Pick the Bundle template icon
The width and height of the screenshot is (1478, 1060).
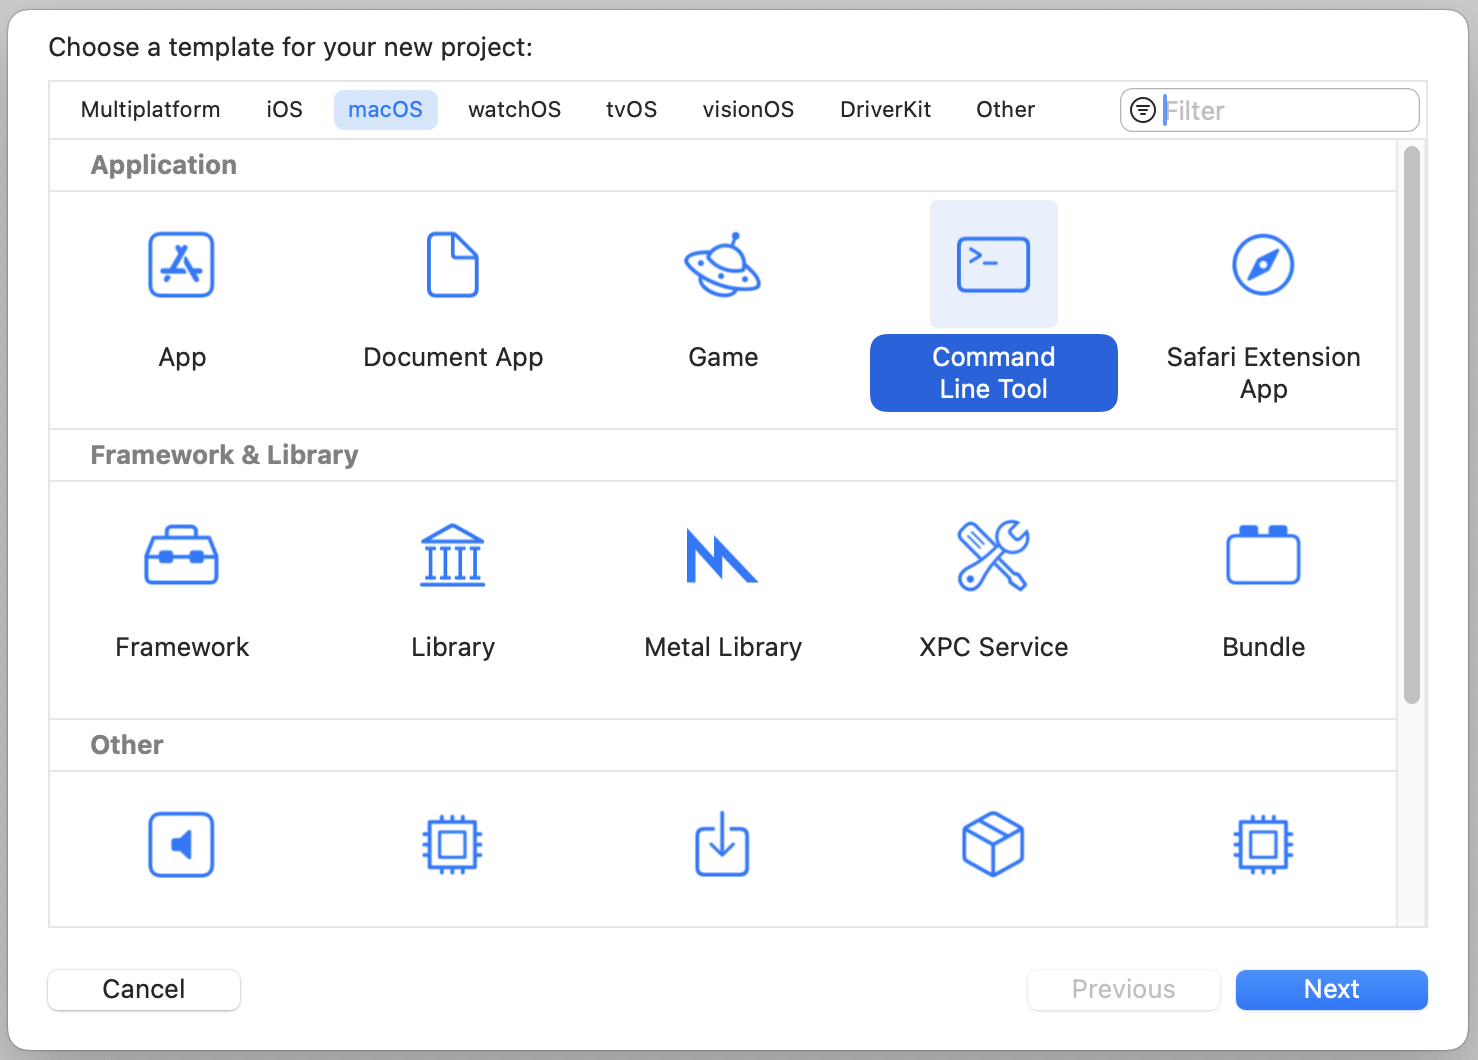pyautogui.click(x=1263, y=555)
